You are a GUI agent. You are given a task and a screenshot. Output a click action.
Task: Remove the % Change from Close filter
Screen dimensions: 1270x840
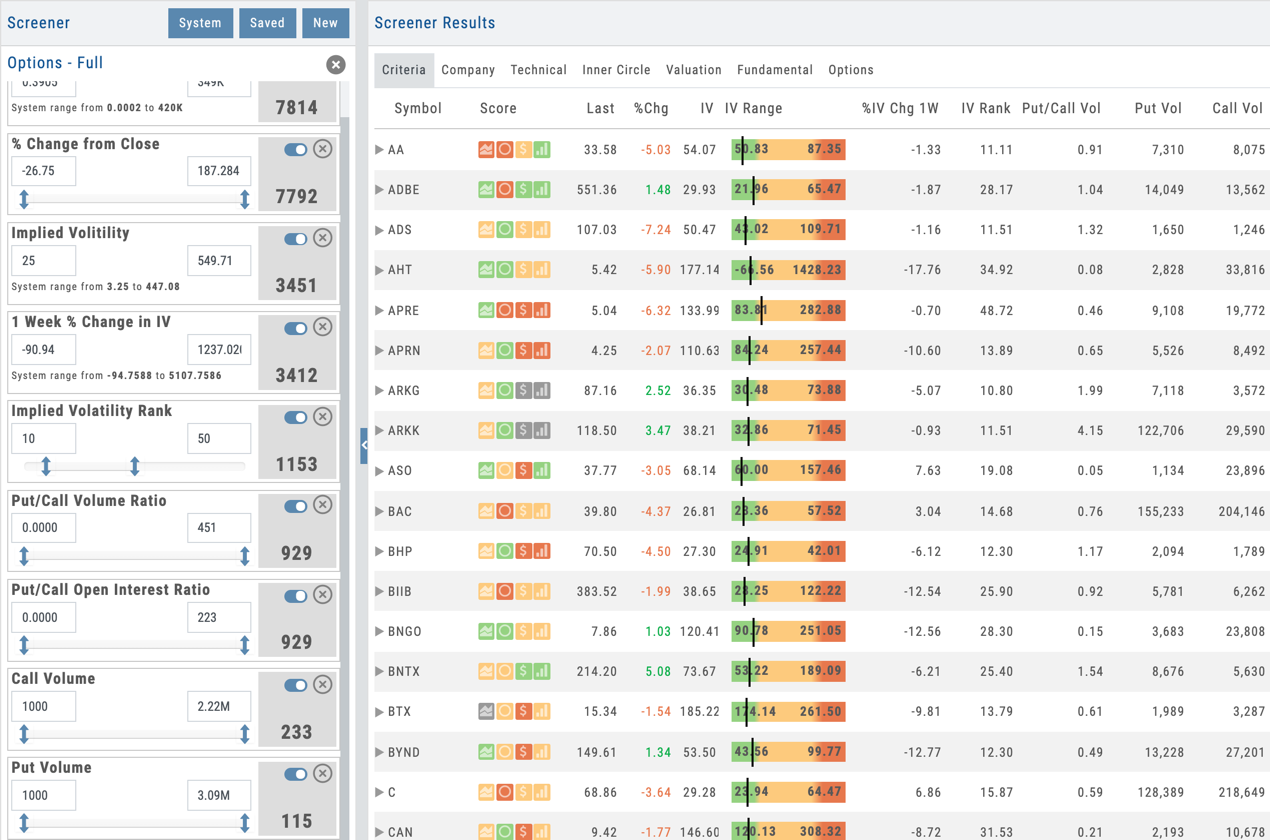click(x=323, y=149)
